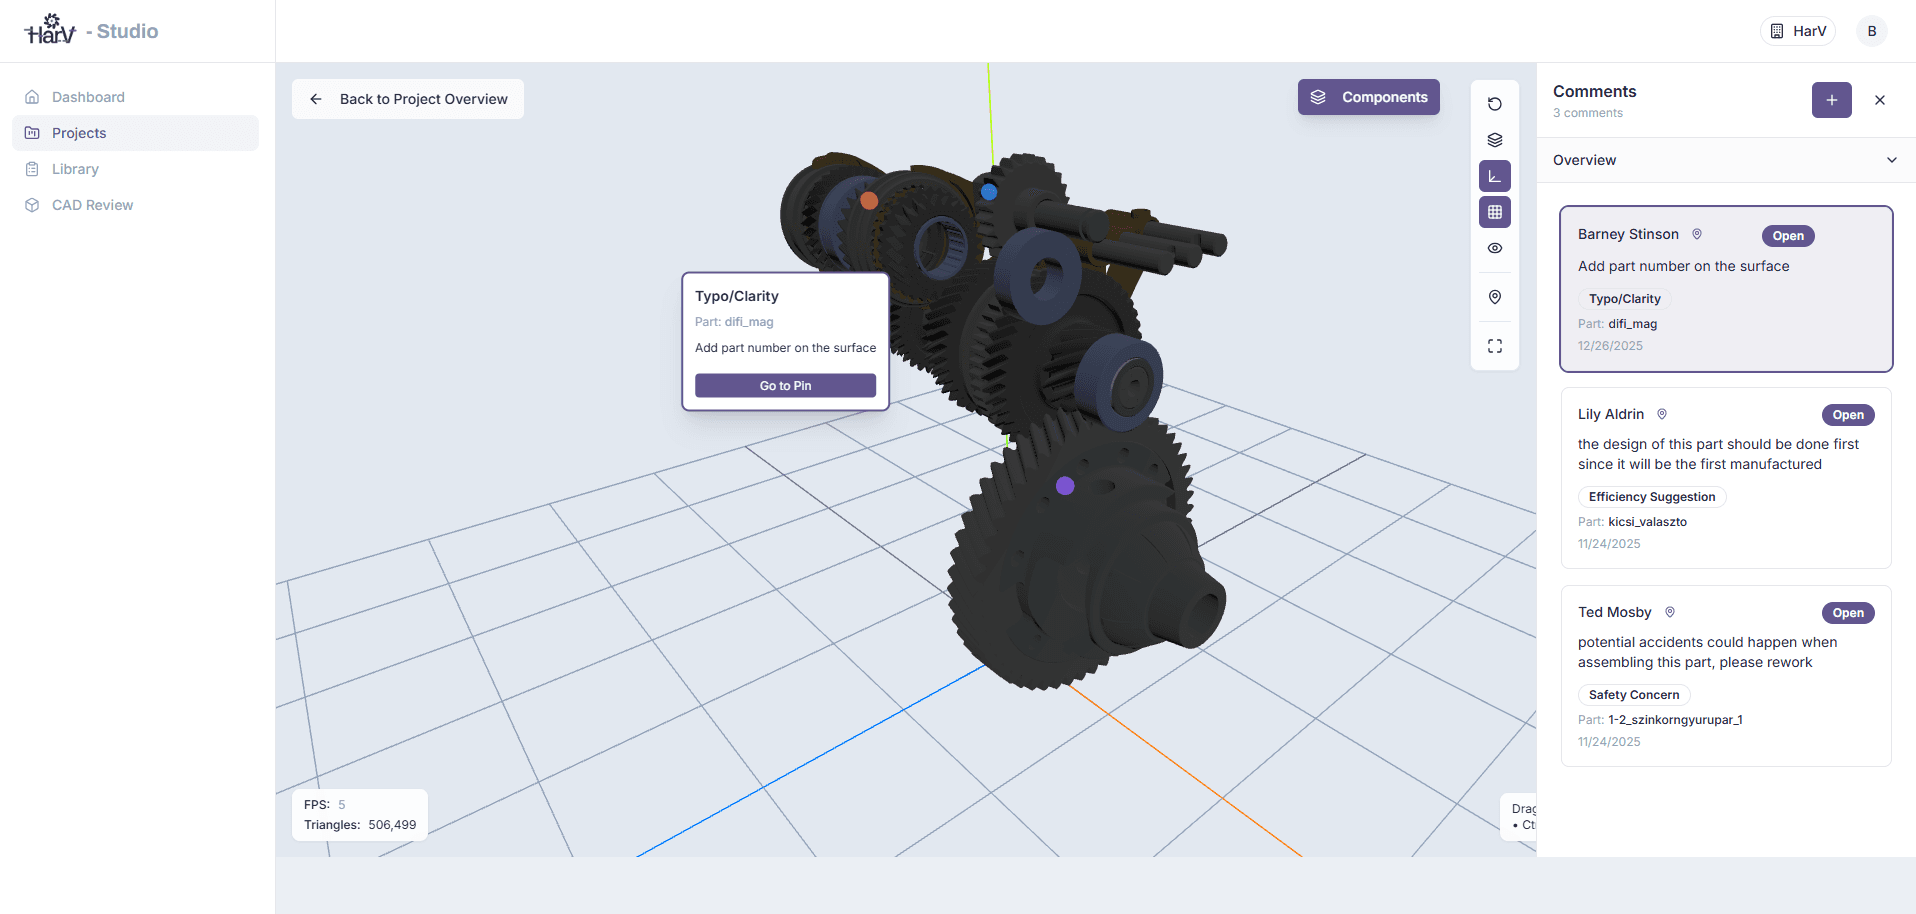
Task: Open the Components panel button
Action: click(1369, 97)
